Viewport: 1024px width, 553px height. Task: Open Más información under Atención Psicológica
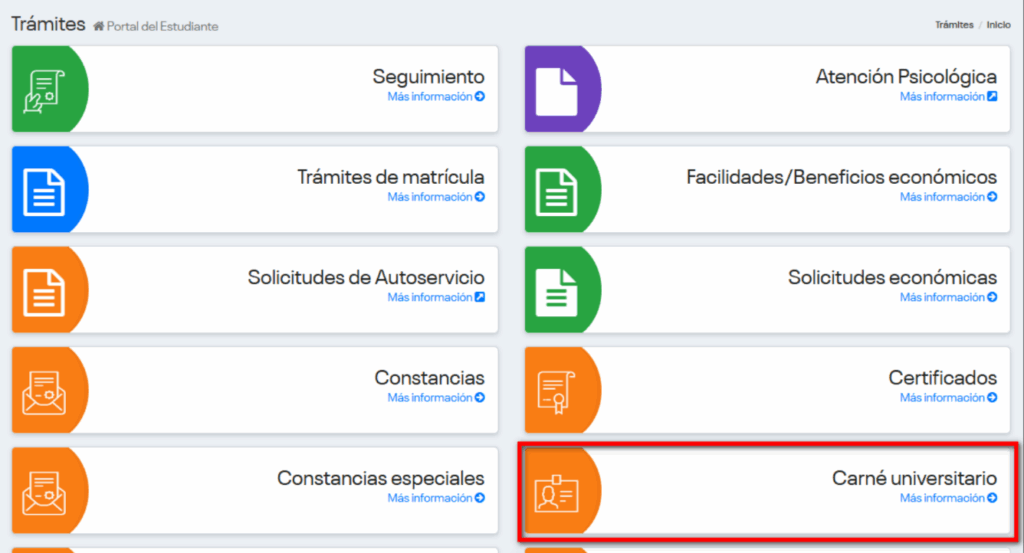948,97
